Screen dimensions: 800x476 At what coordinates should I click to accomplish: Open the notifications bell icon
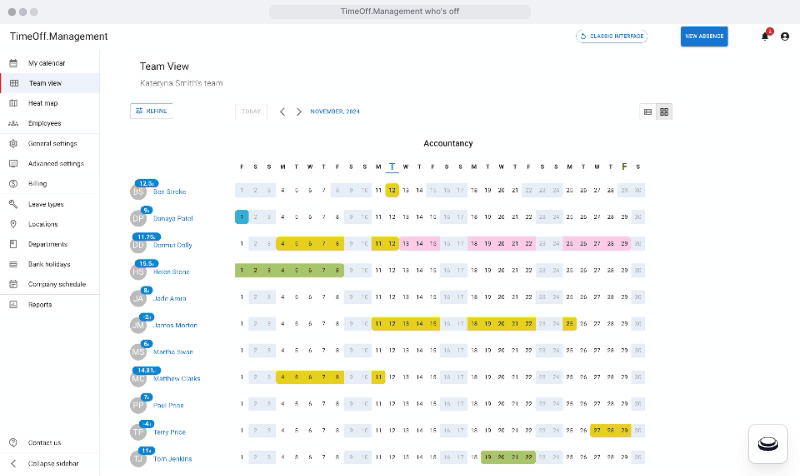click(x=765, y=36)
